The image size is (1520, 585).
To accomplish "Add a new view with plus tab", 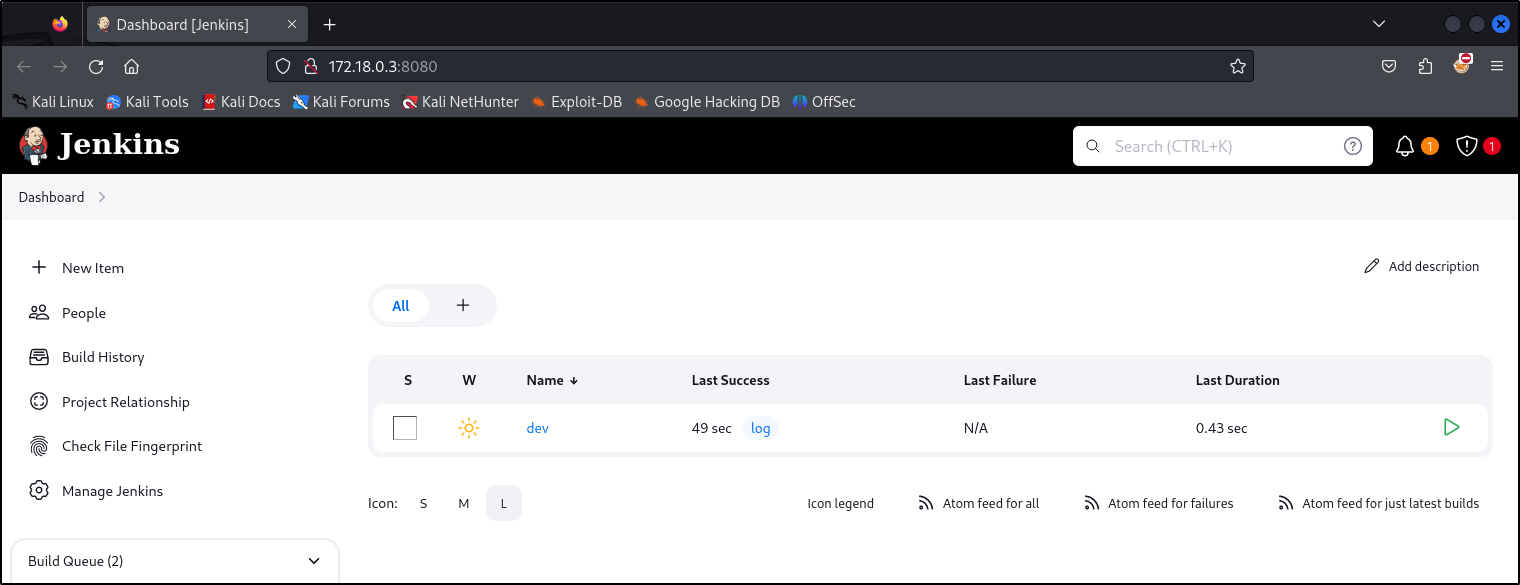I will [x=462, y=306].
